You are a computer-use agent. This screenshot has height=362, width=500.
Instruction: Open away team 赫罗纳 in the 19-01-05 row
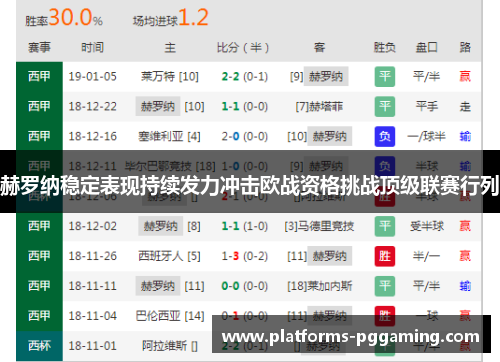tap(326, 77)
